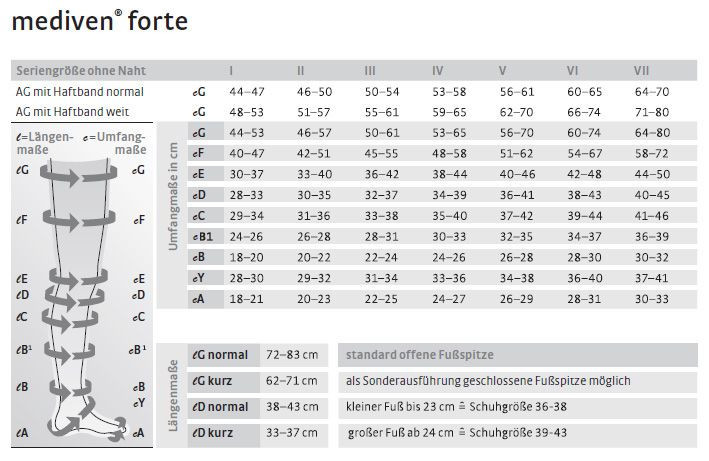Click the "cE" row label in the table
Image resolution: width=709 pixels, height=461 pixels.
click(199, 174)
